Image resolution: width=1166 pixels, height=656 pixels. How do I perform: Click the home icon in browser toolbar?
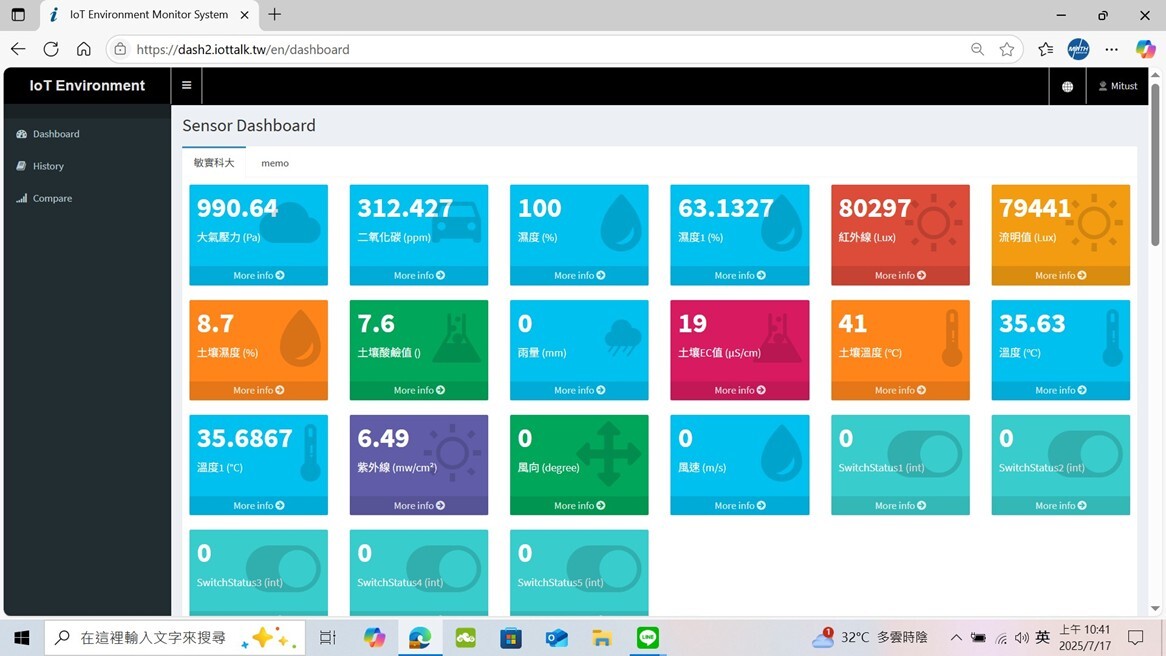tap(84, 49)
